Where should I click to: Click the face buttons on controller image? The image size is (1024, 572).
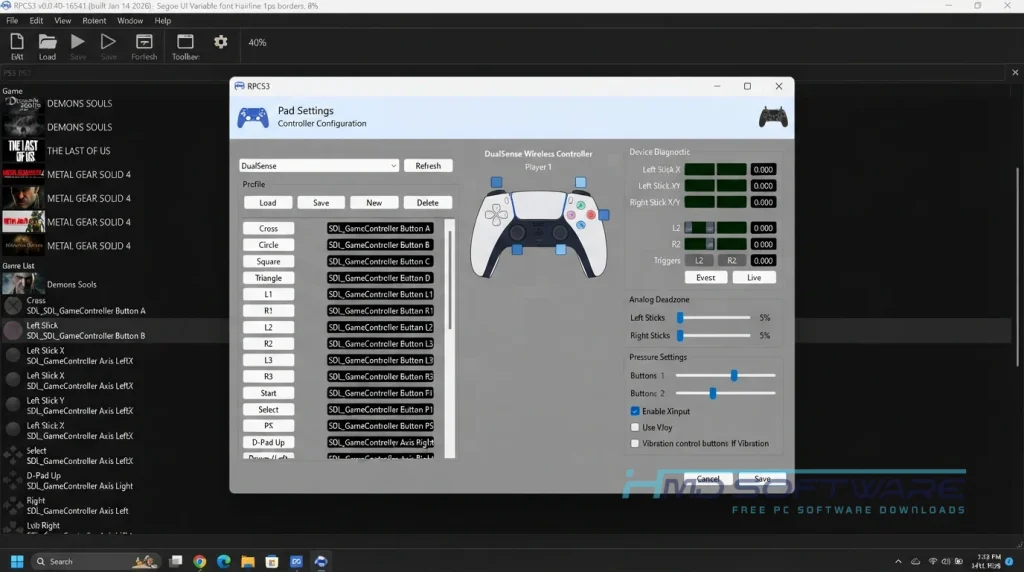[581, 215]
